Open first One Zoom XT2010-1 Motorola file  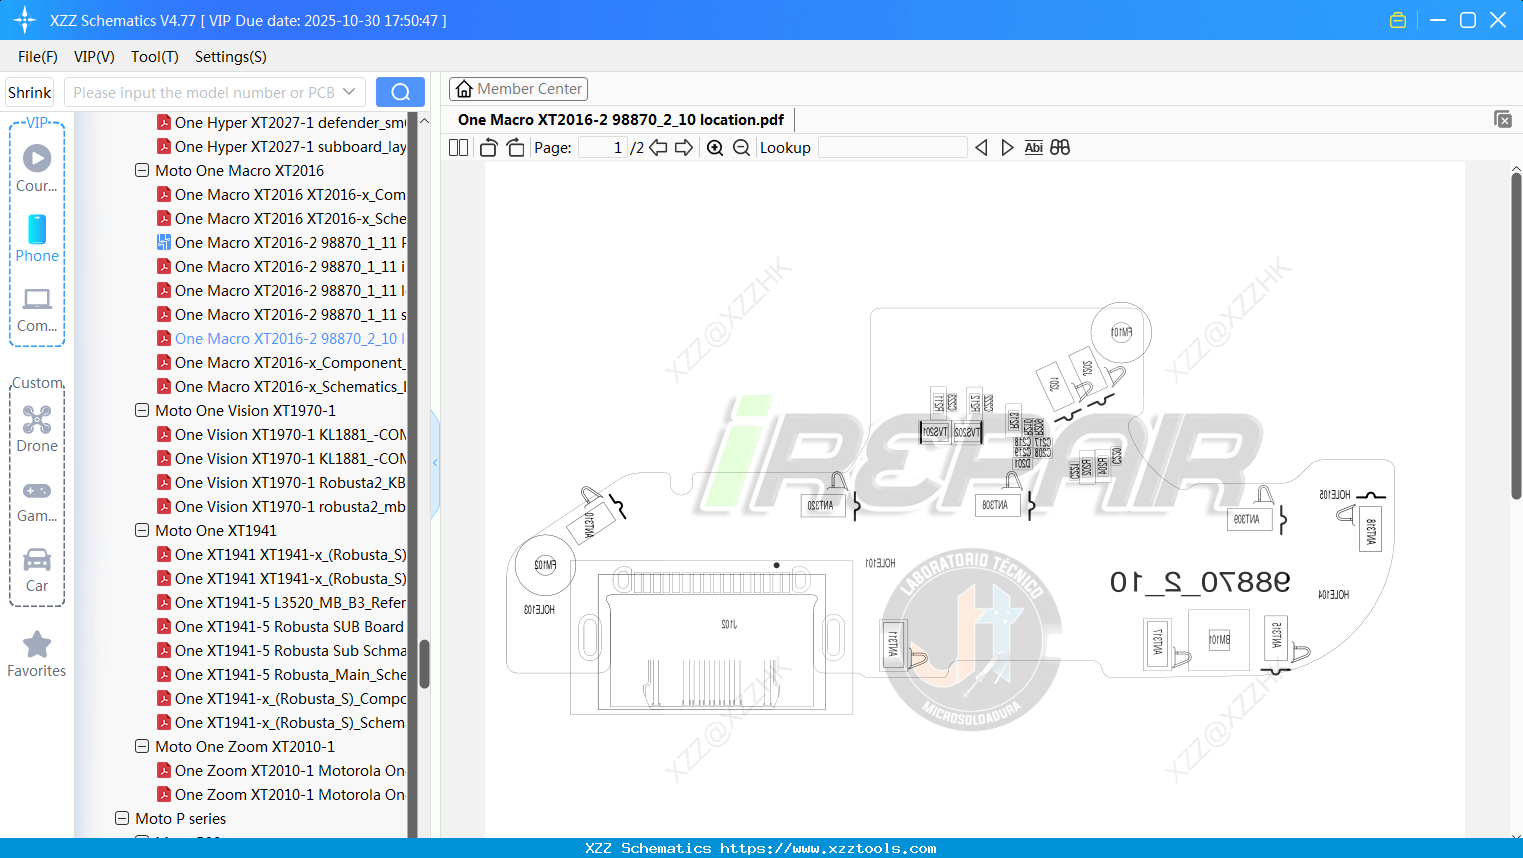point(281,770)
